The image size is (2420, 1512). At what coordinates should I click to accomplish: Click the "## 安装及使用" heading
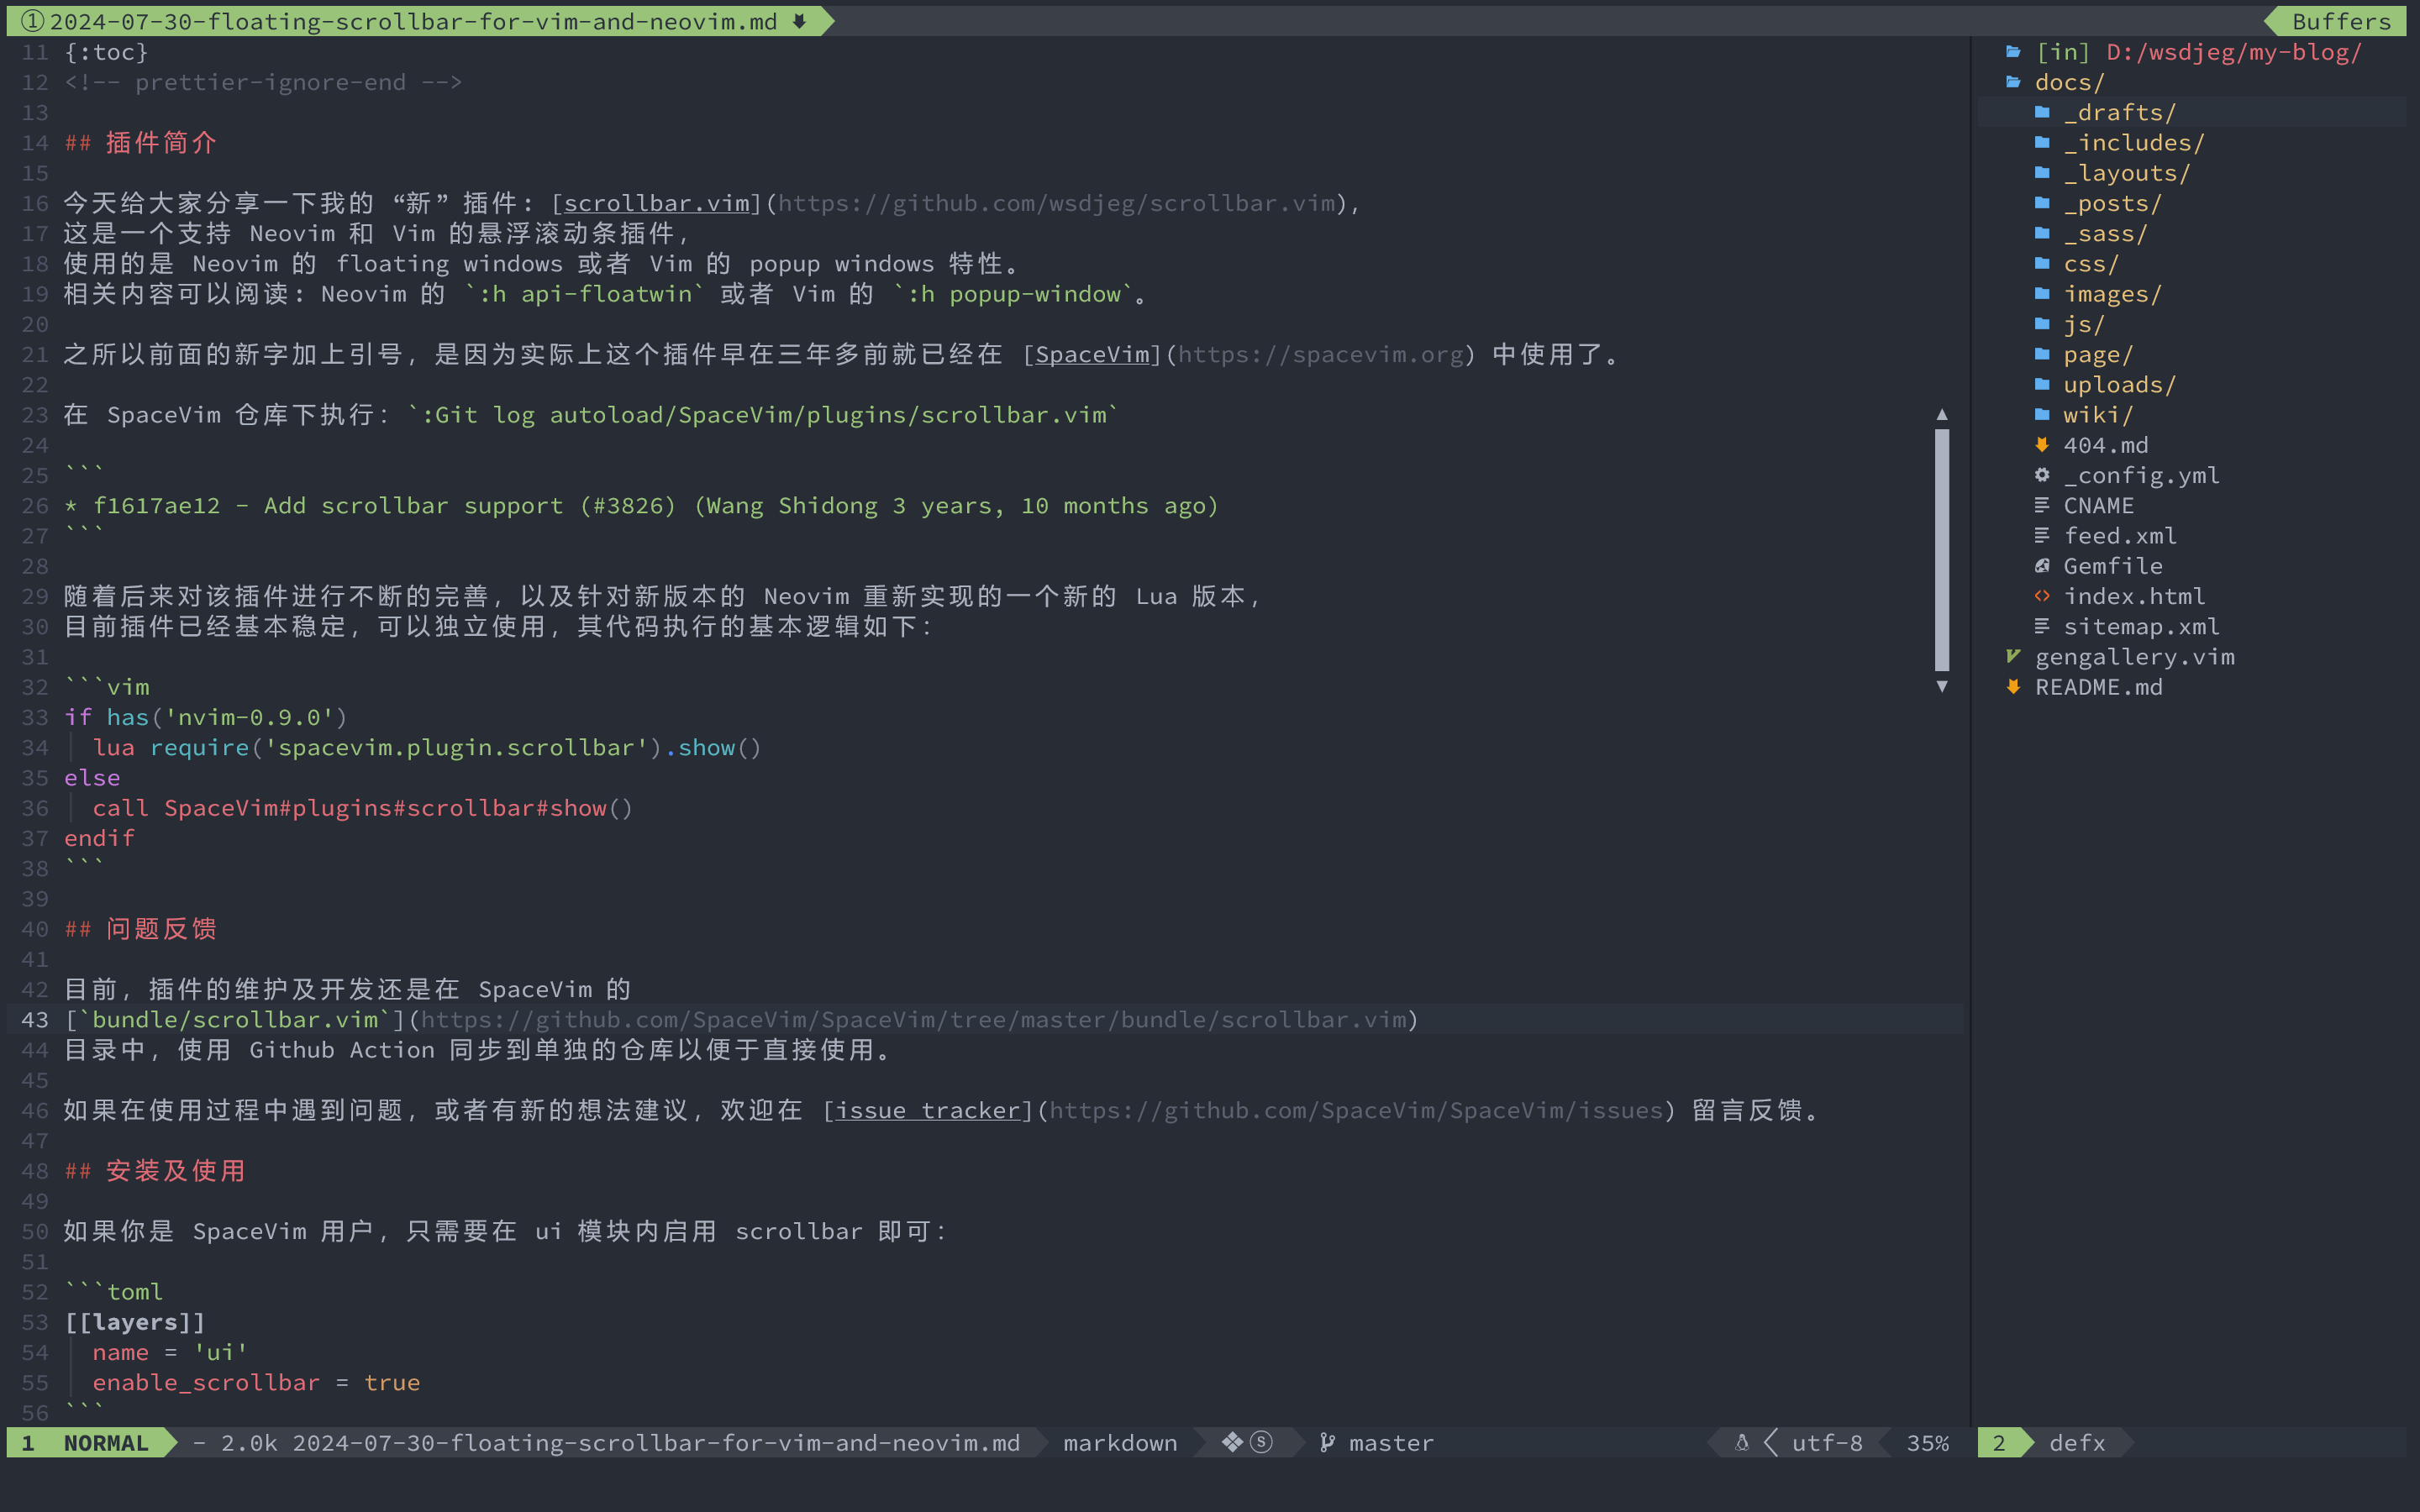tap(155, 1170)
